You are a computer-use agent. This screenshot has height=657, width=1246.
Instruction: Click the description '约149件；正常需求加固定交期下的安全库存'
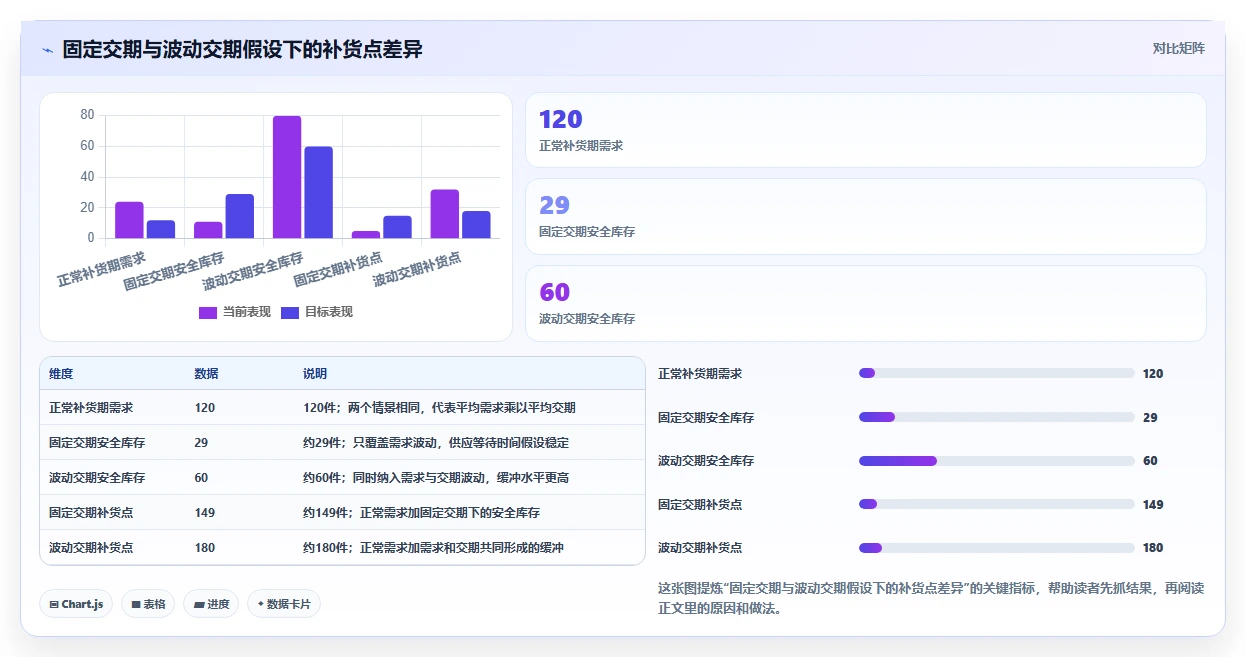[x=421, y=513]
